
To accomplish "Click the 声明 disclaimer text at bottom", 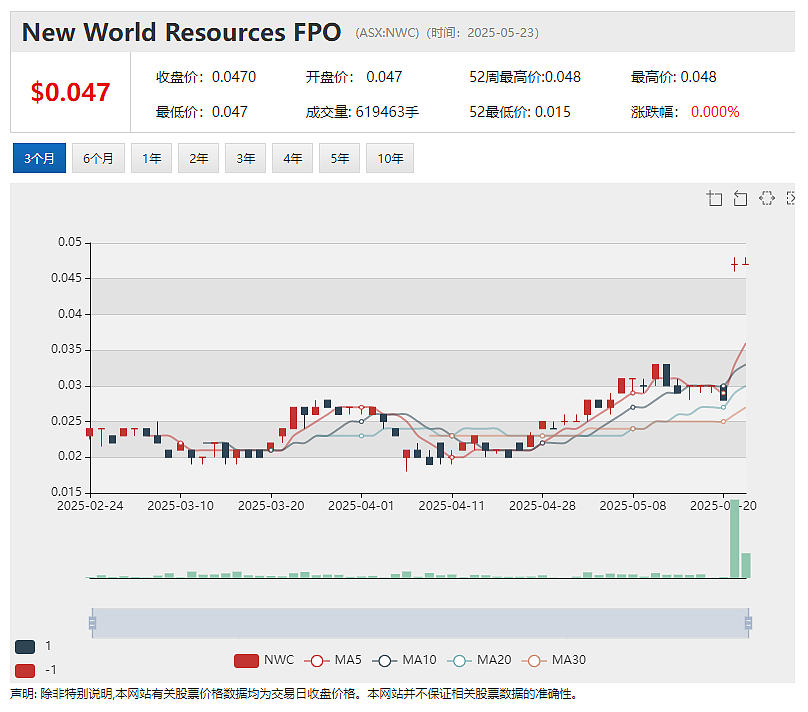I will point(293,693).
